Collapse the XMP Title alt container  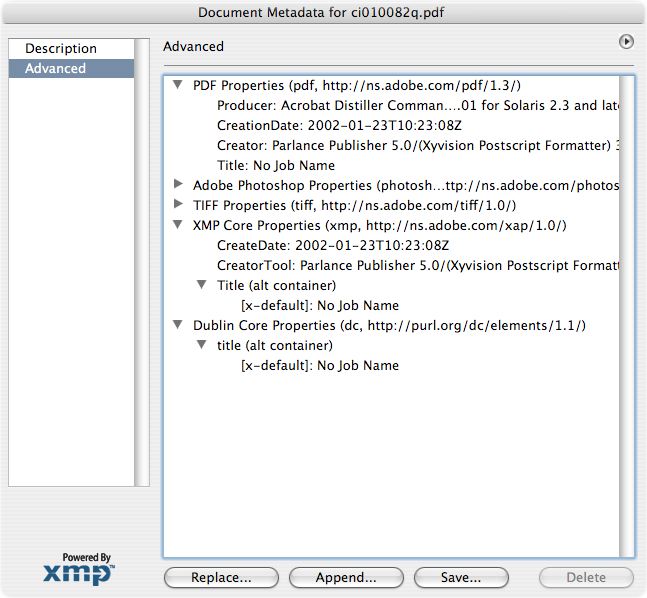(x=202, y=285)
